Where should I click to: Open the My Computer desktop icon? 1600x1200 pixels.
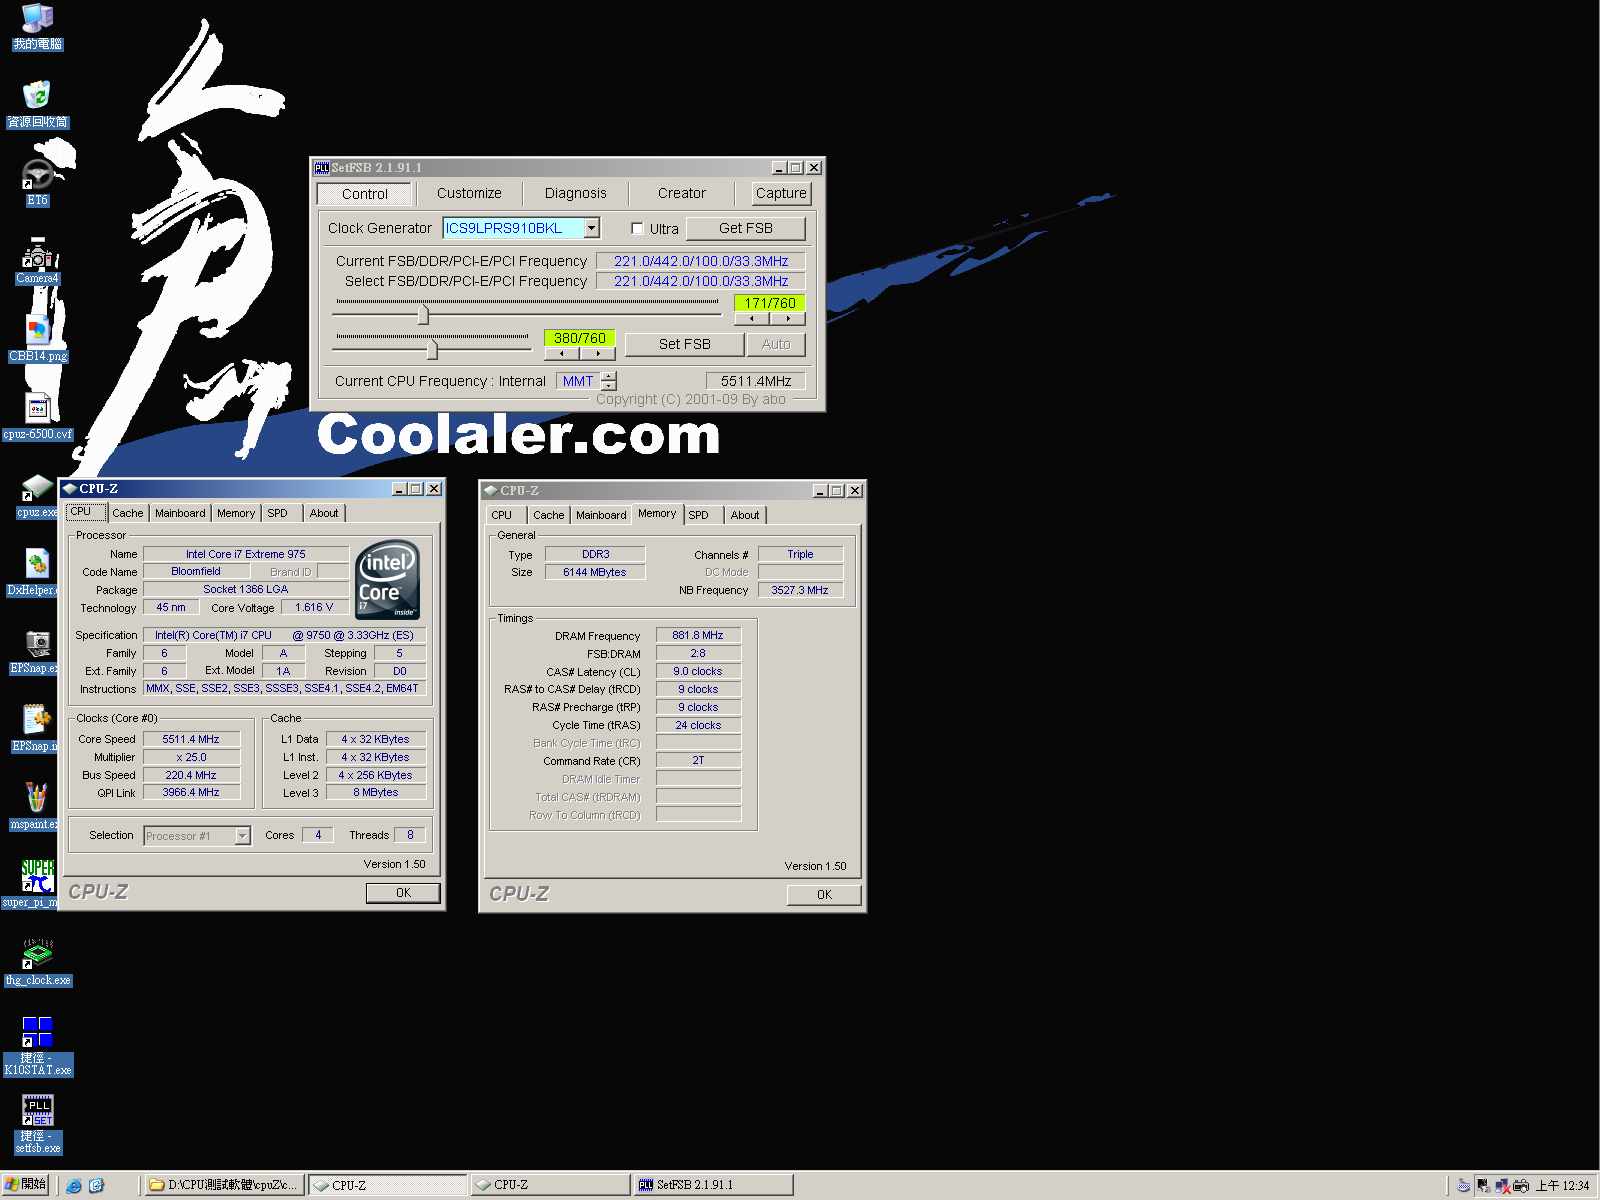[x=37, y=27]
